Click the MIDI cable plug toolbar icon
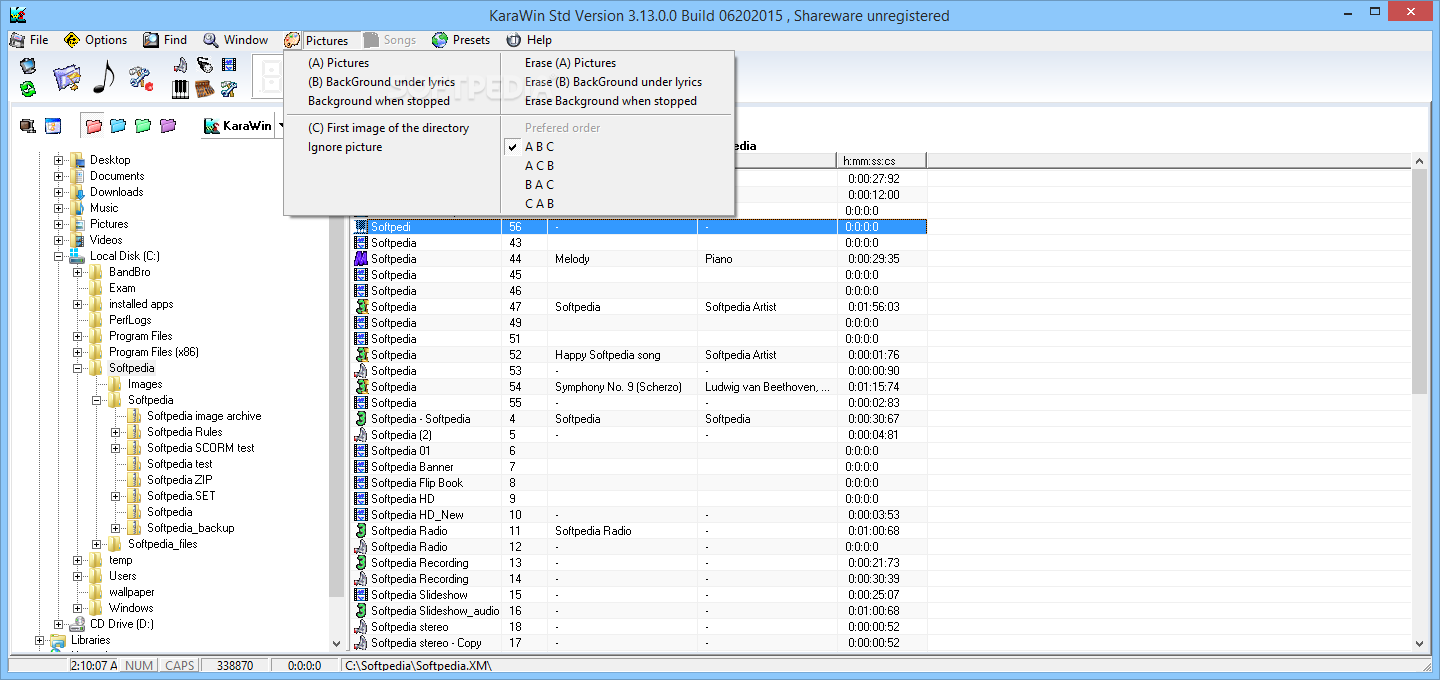This screenshot has height=680, width=1440. [205, 66]
